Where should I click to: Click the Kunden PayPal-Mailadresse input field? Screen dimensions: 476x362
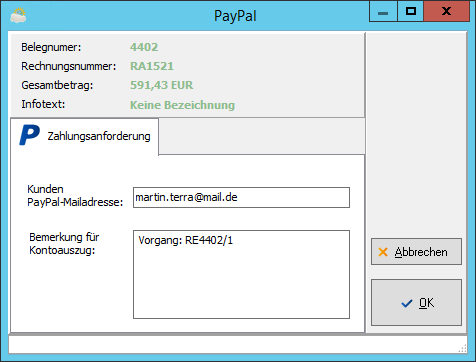point(241,197)
